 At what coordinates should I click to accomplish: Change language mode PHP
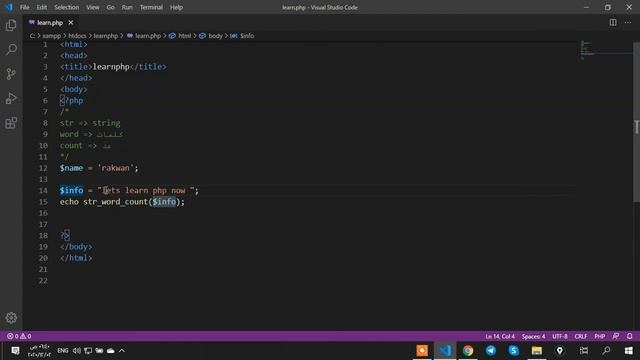tap(600, 336)
